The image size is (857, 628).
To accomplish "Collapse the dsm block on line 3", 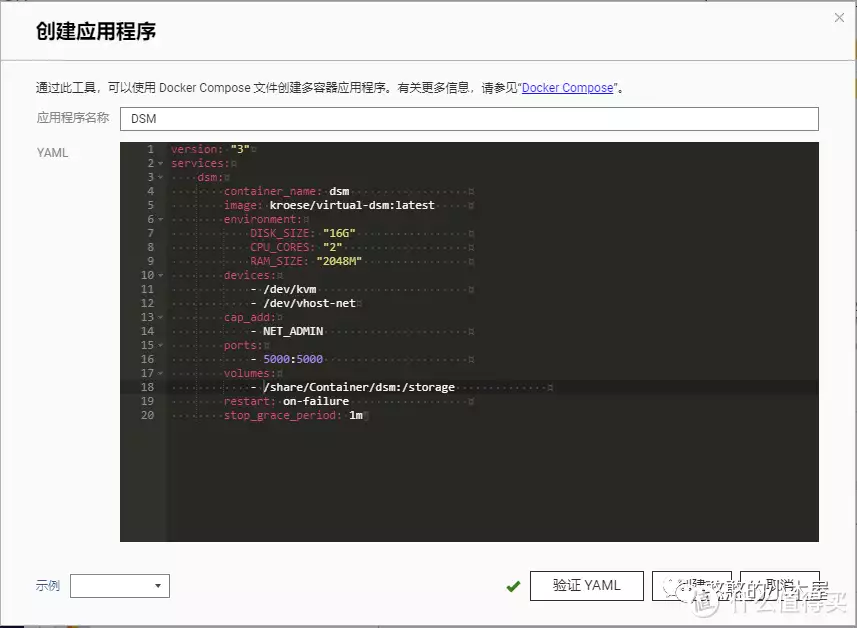I will point(161,178).
